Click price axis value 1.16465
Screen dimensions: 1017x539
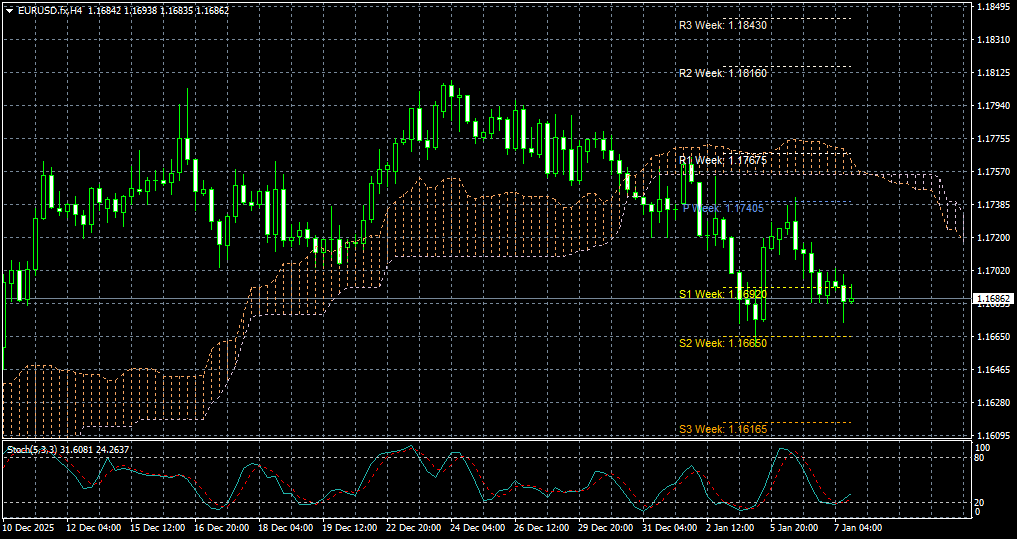click(x=994, y=370)
